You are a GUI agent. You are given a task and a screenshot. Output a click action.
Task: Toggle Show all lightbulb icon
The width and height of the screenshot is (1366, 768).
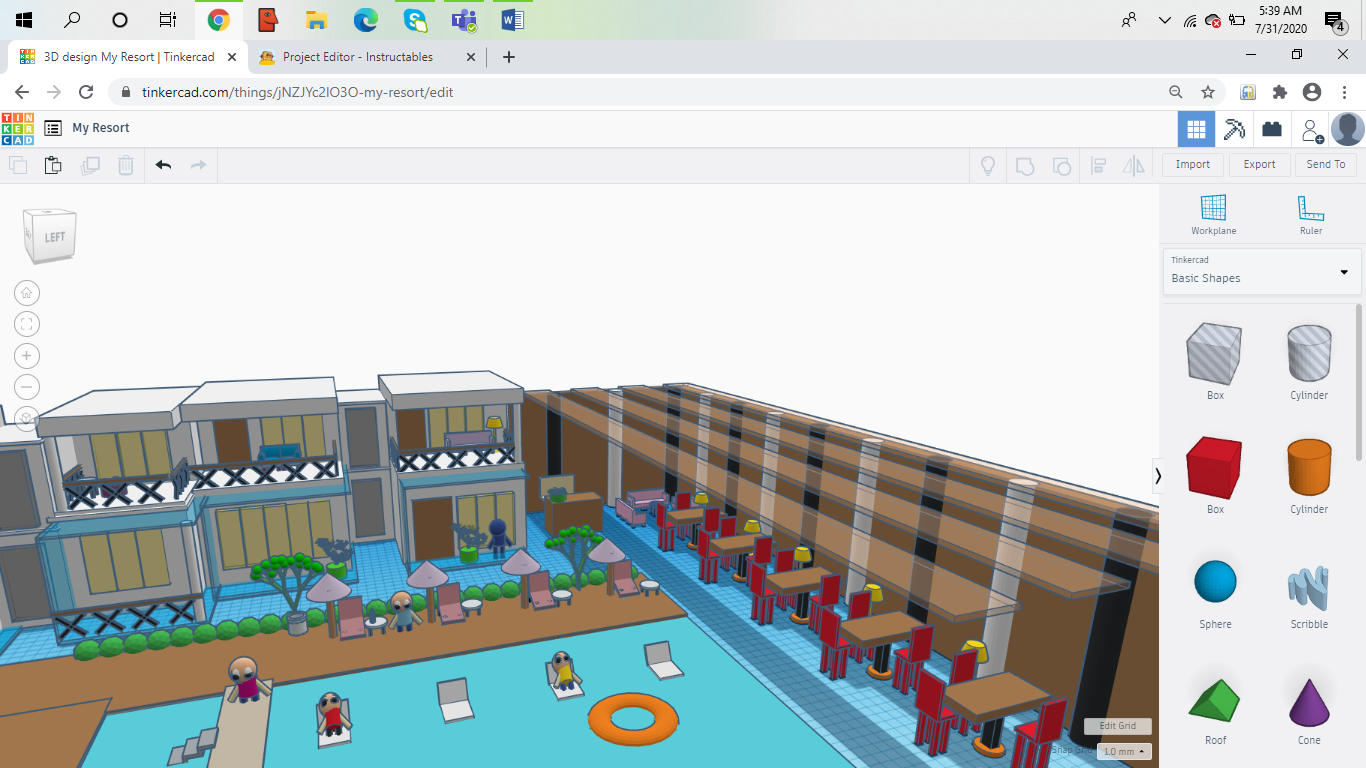988,166
